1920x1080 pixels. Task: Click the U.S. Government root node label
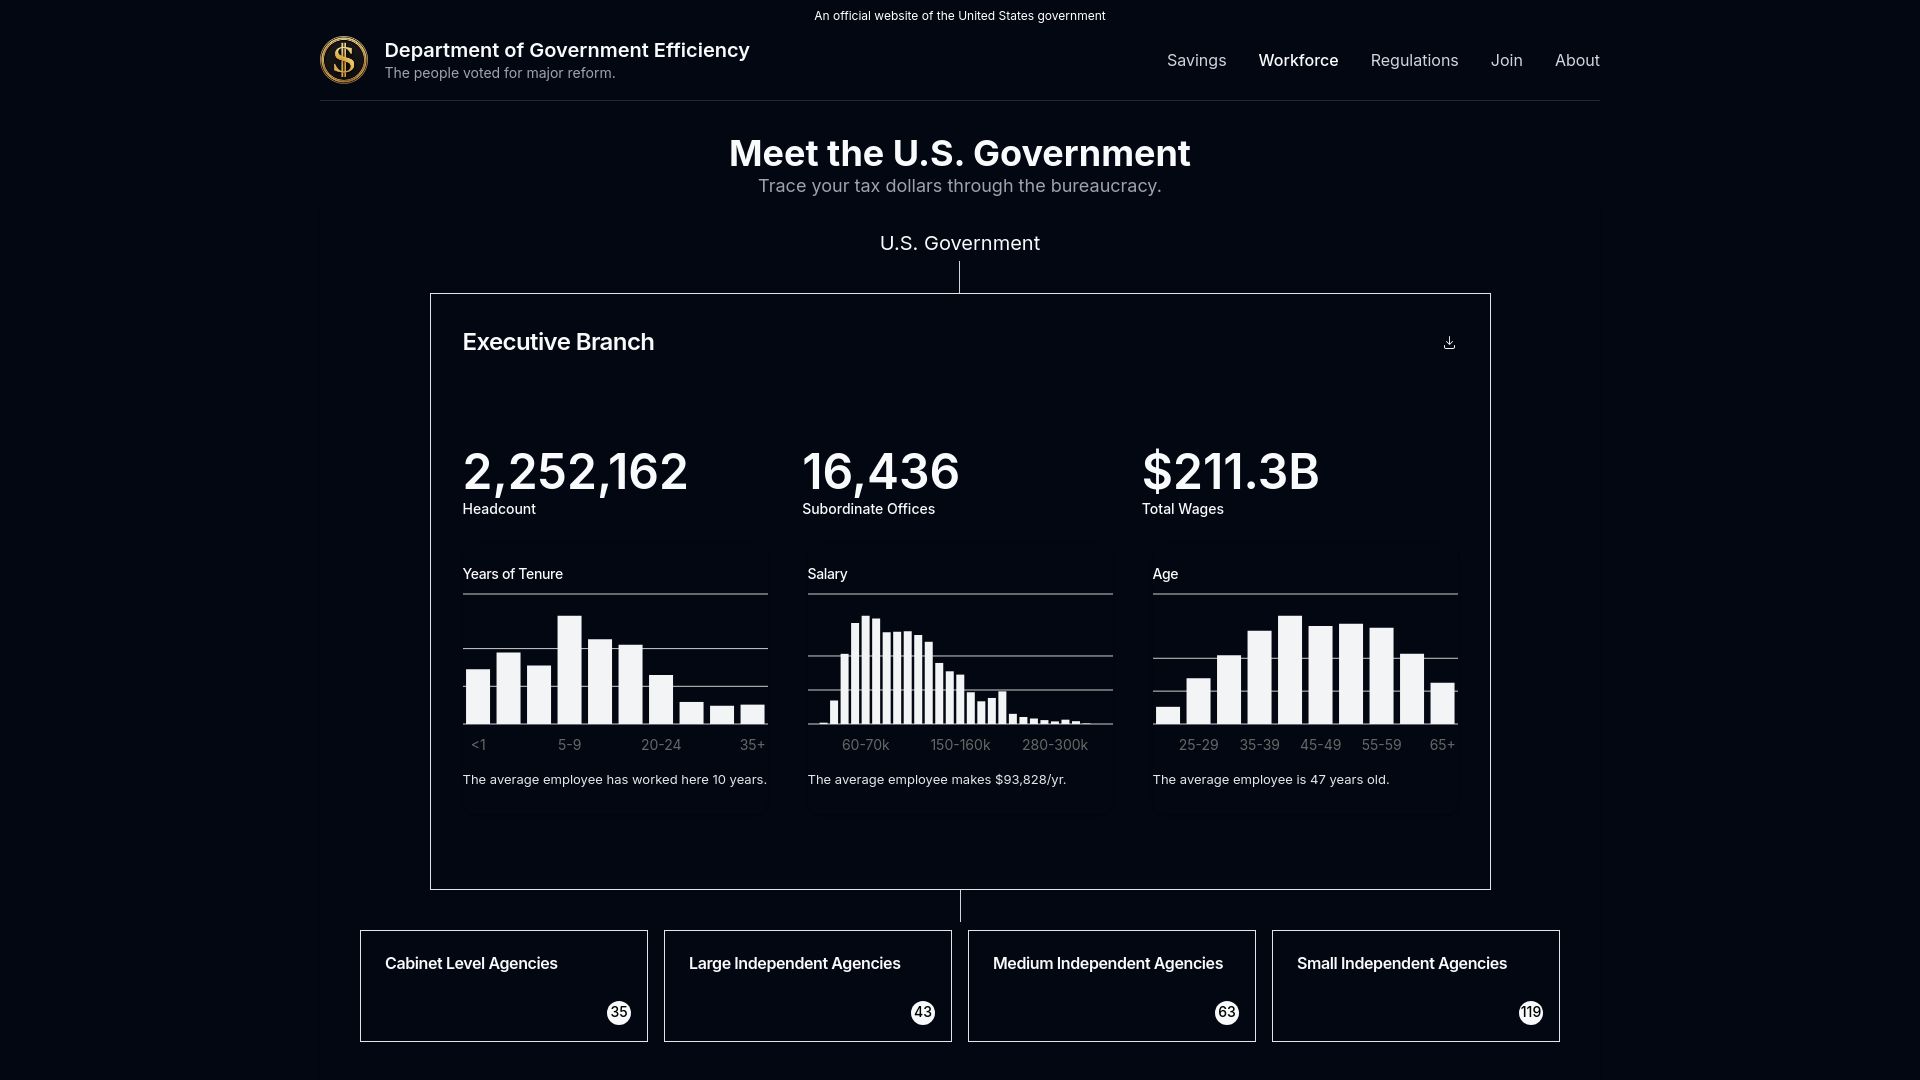click(960, 243)
